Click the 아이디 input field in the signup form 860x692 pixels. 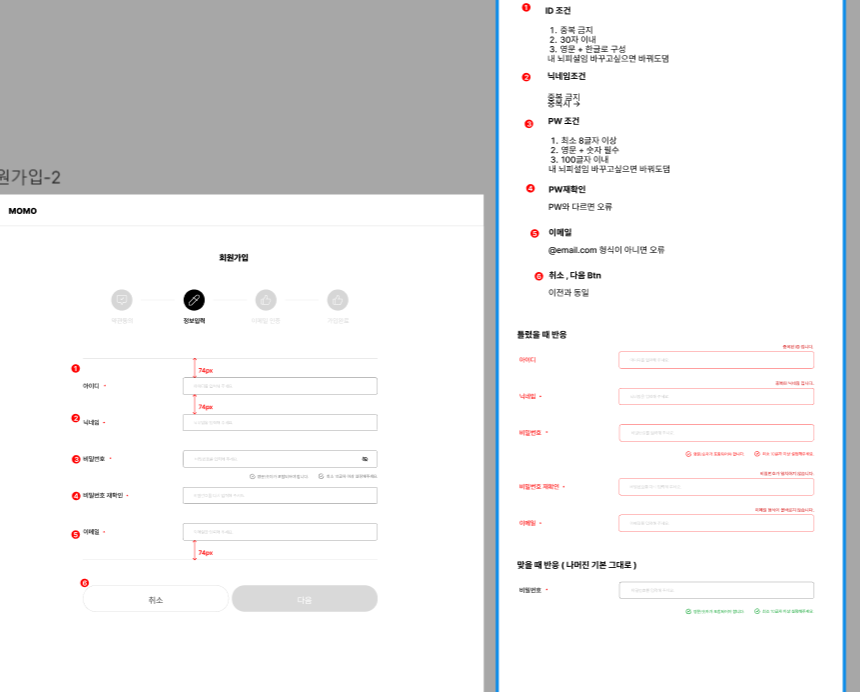pos(280,386)
